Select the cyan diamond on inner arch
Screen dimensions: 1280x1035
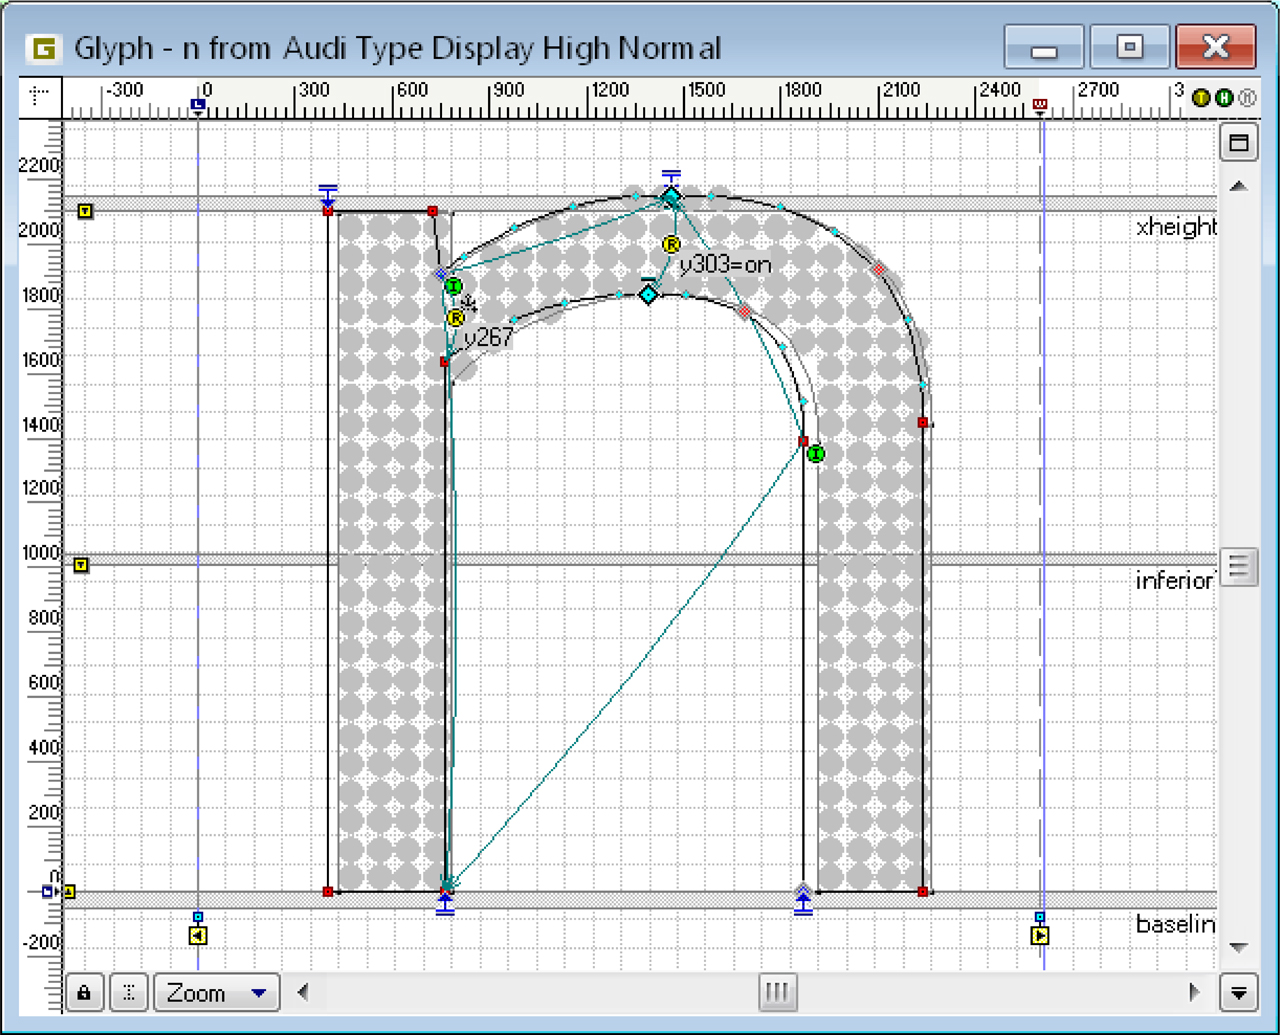pos(648,295)
